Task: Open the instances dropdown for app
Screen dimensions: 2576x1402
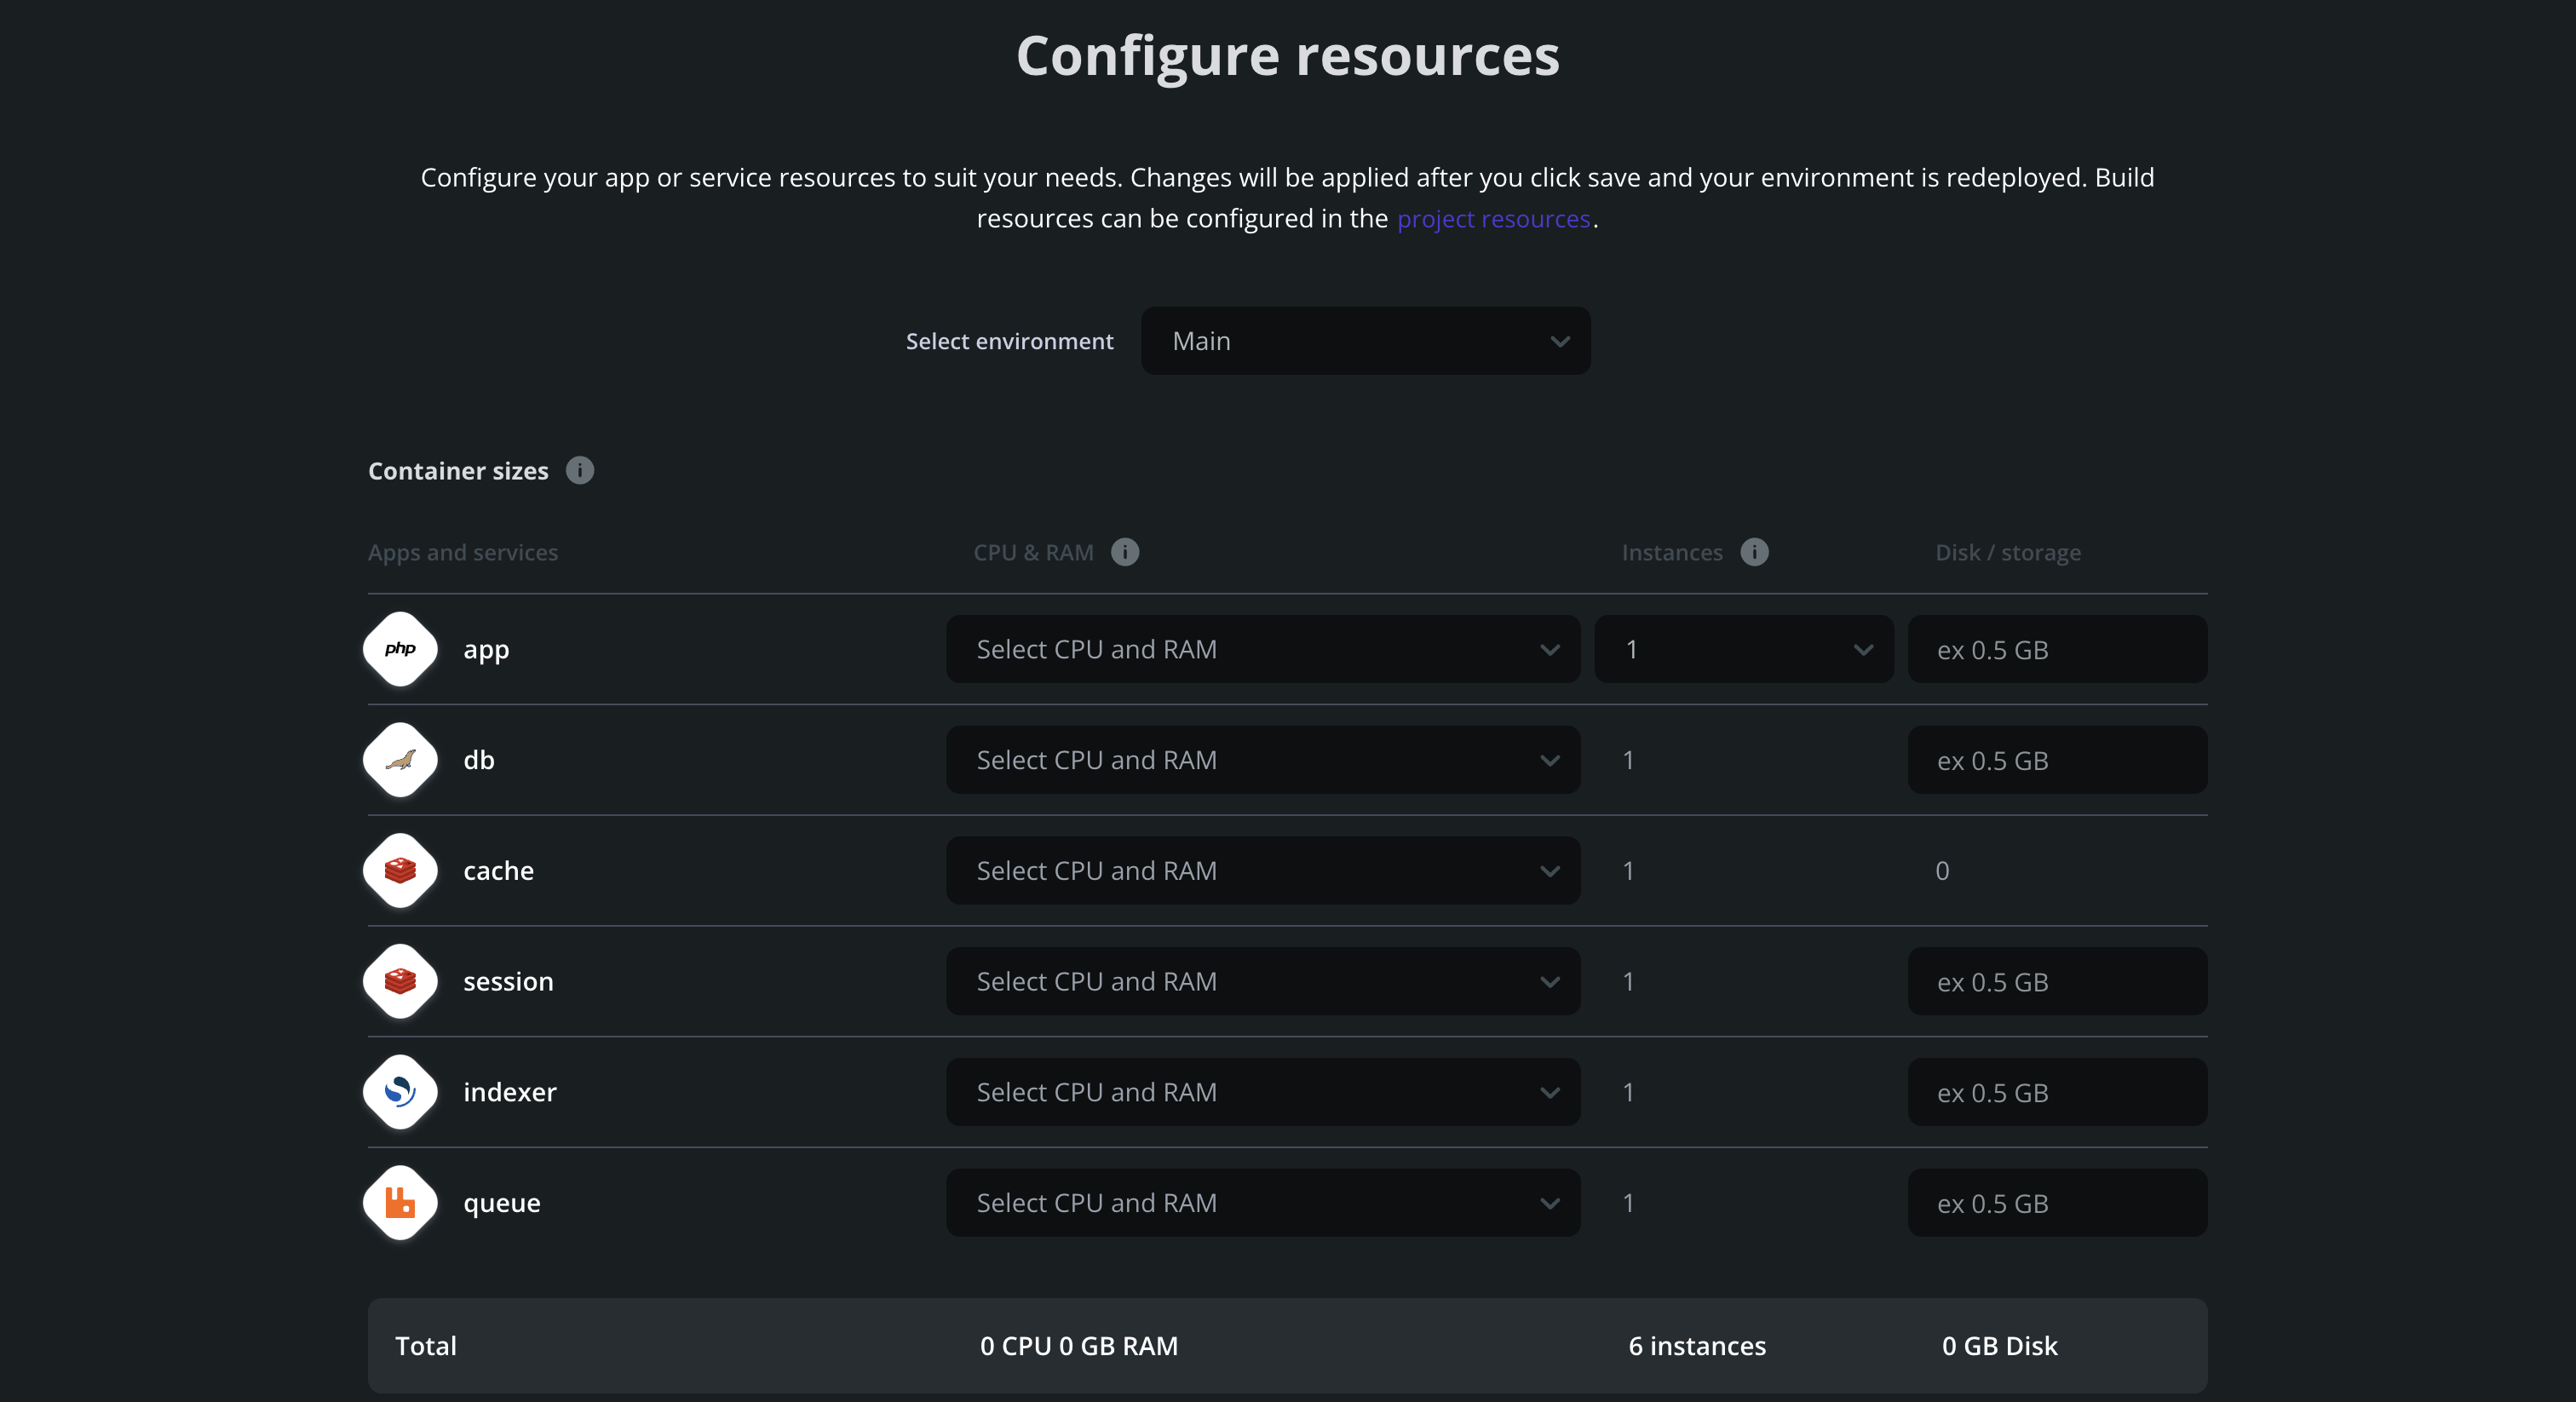Action: (1744, 649)
